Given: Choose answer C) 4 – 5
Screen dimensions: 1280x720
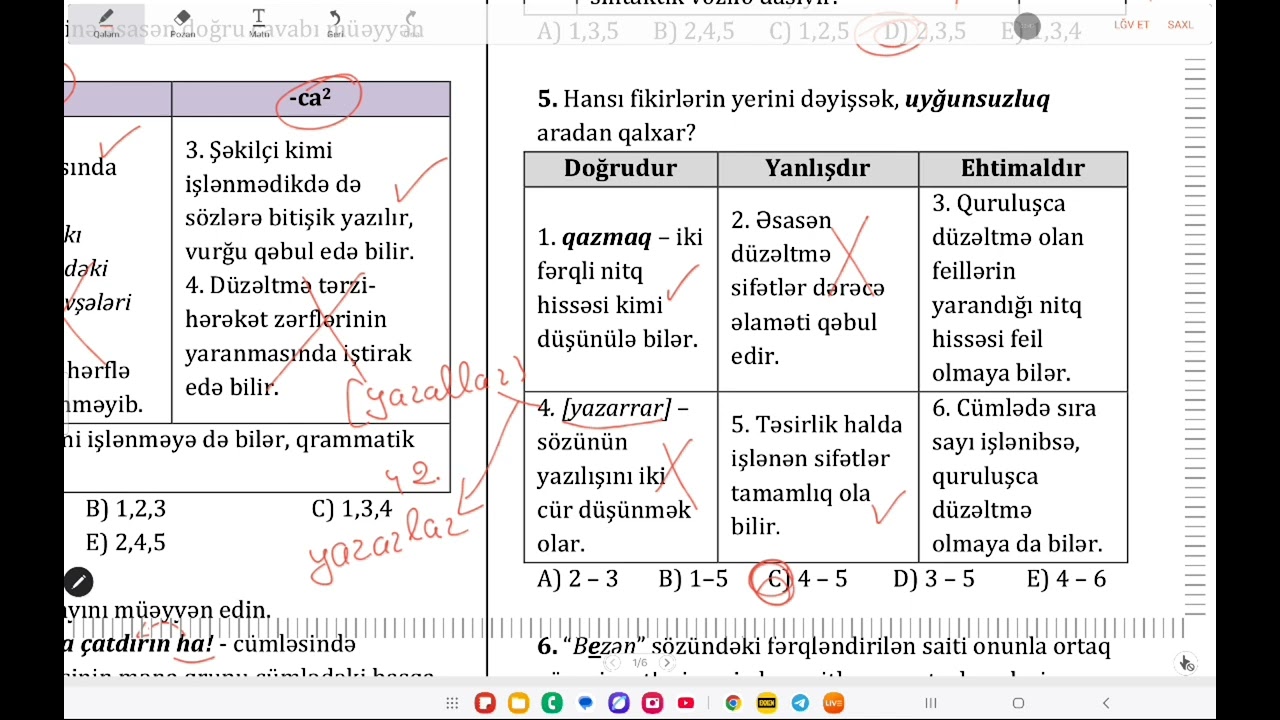Looking at the screenshot, I should (806, 579).
